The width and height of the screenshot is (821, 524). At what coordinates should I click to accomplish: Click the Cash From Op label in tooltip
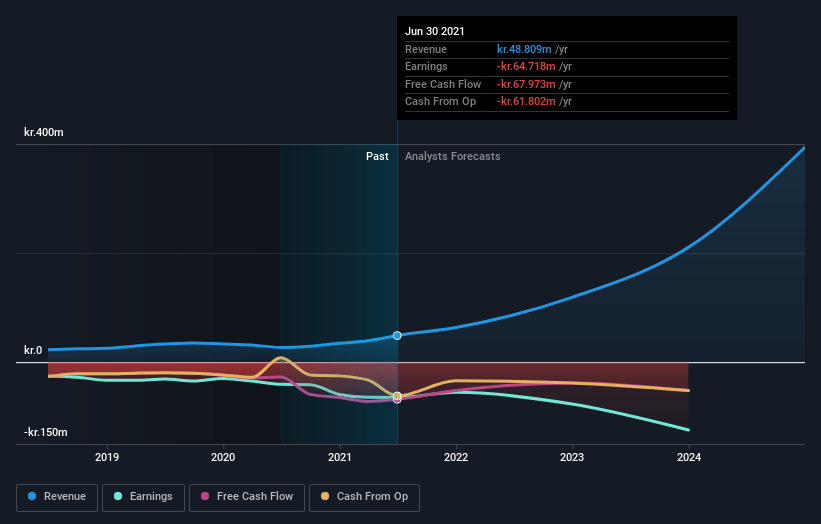440,102
